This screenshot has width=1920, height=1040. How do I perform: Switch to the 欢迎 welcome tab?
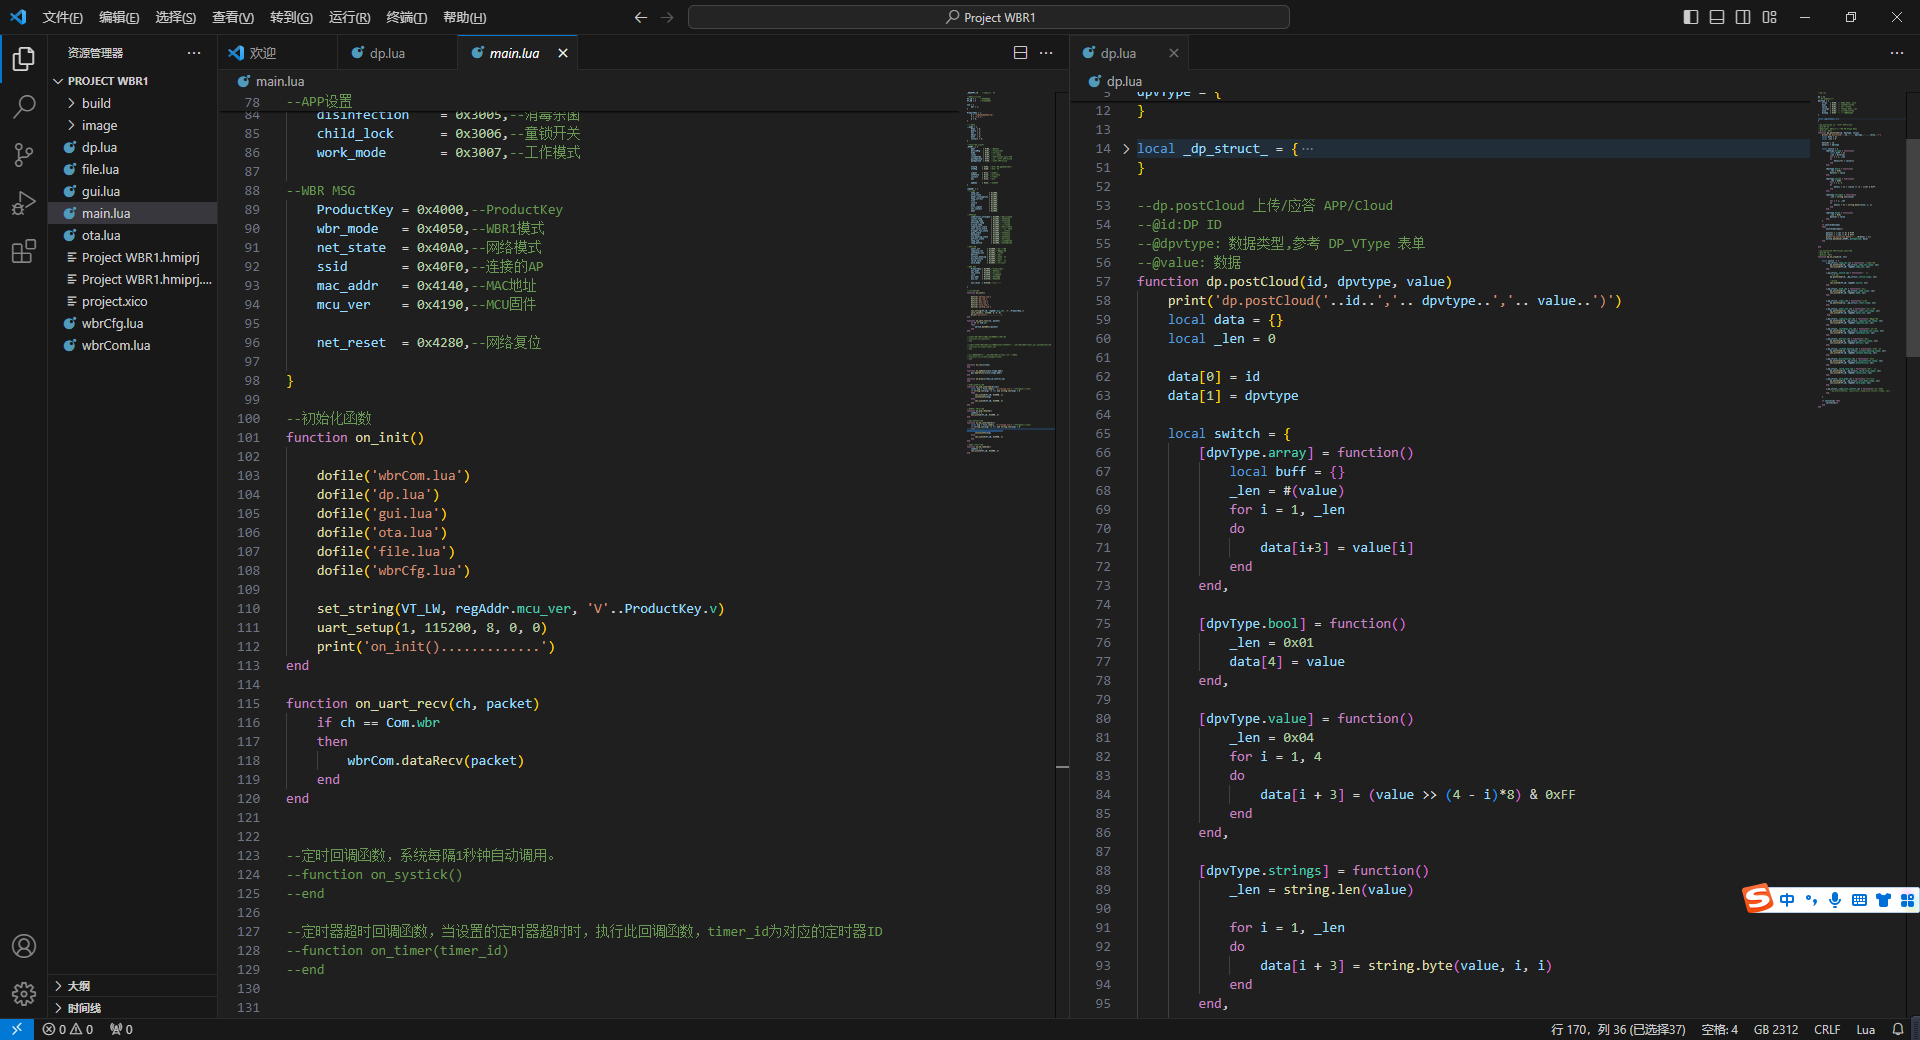pos(279,53)
